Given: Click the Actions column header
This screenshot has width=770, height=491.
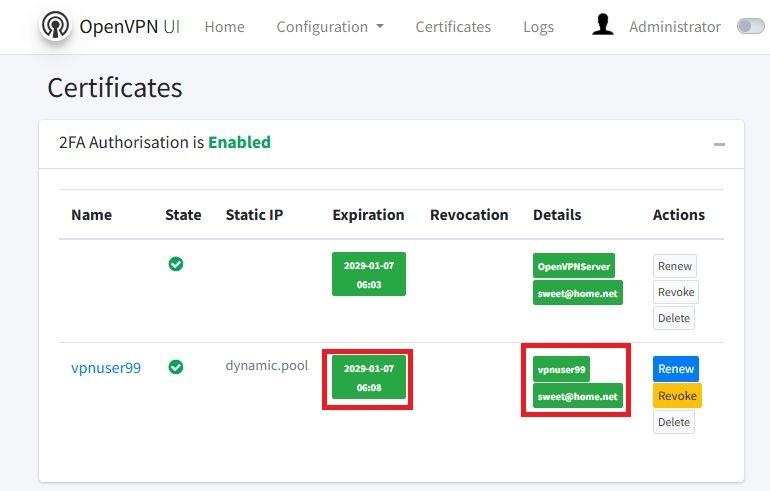Looking at the screenshot, I should pos(679,215).
